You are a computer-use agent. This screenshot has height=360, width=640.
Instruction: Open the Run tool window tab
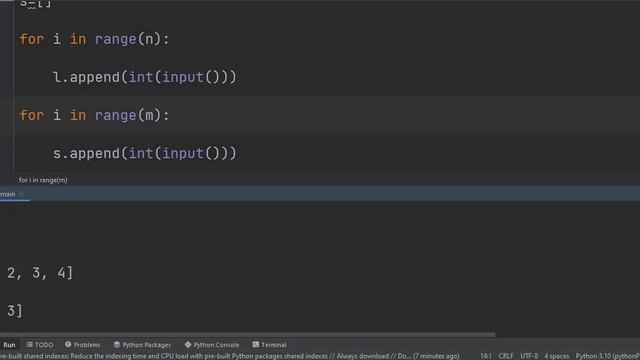click(x=9, y=345)
